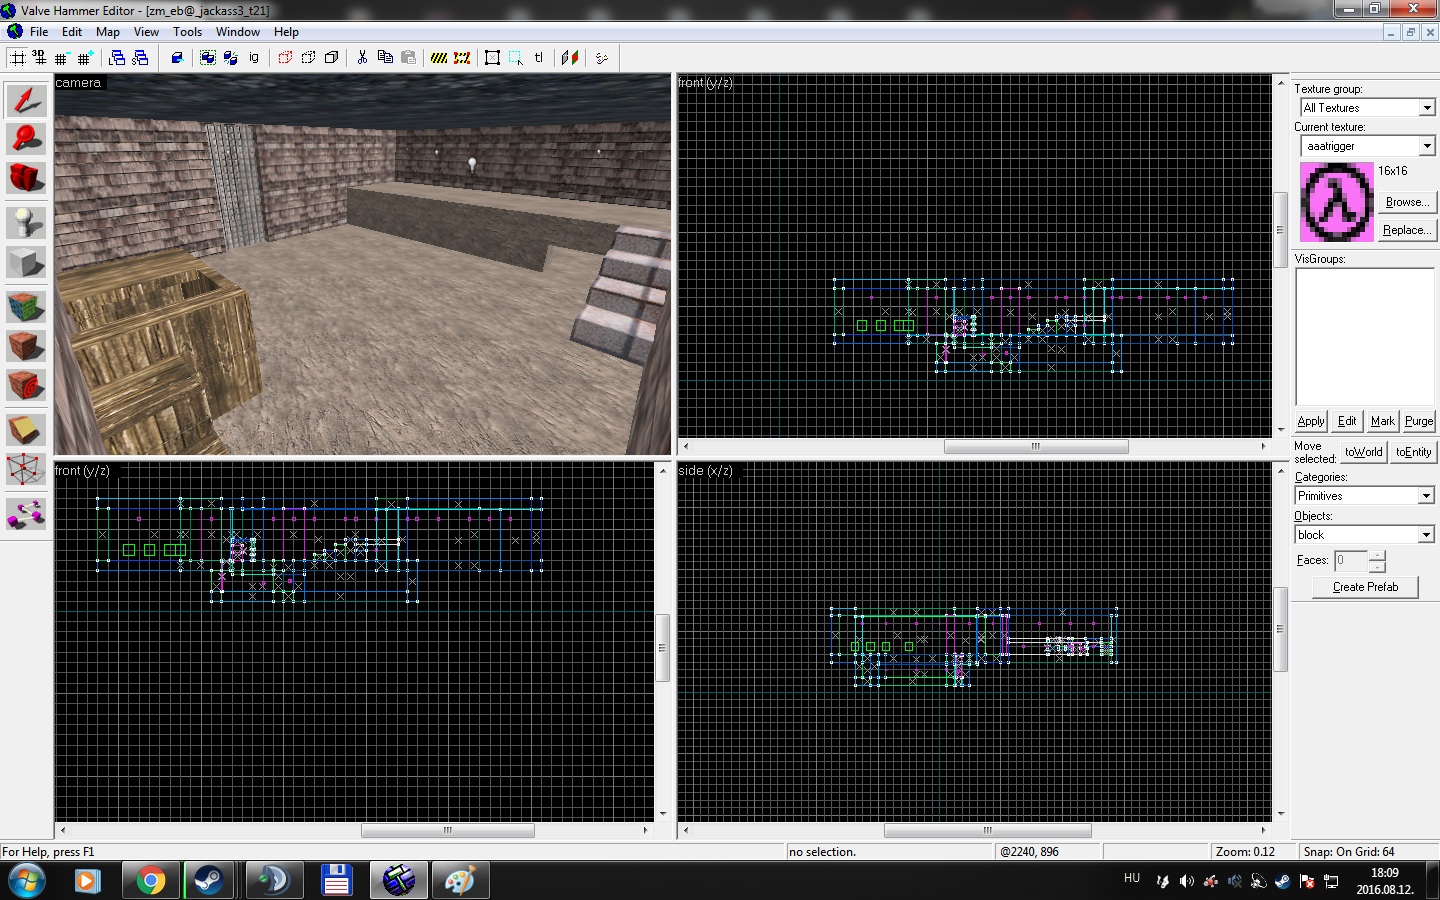The width and height of the screenshot is (1440, 900).
Task: Expand the Categories Primitives dropdown
Action: click(x=1427, y=496)
